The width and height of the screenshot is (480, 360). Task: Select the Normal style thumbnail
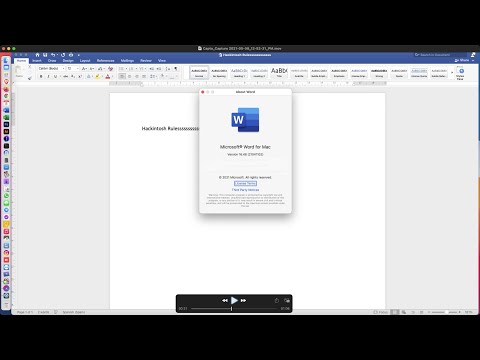click(199, 72)
